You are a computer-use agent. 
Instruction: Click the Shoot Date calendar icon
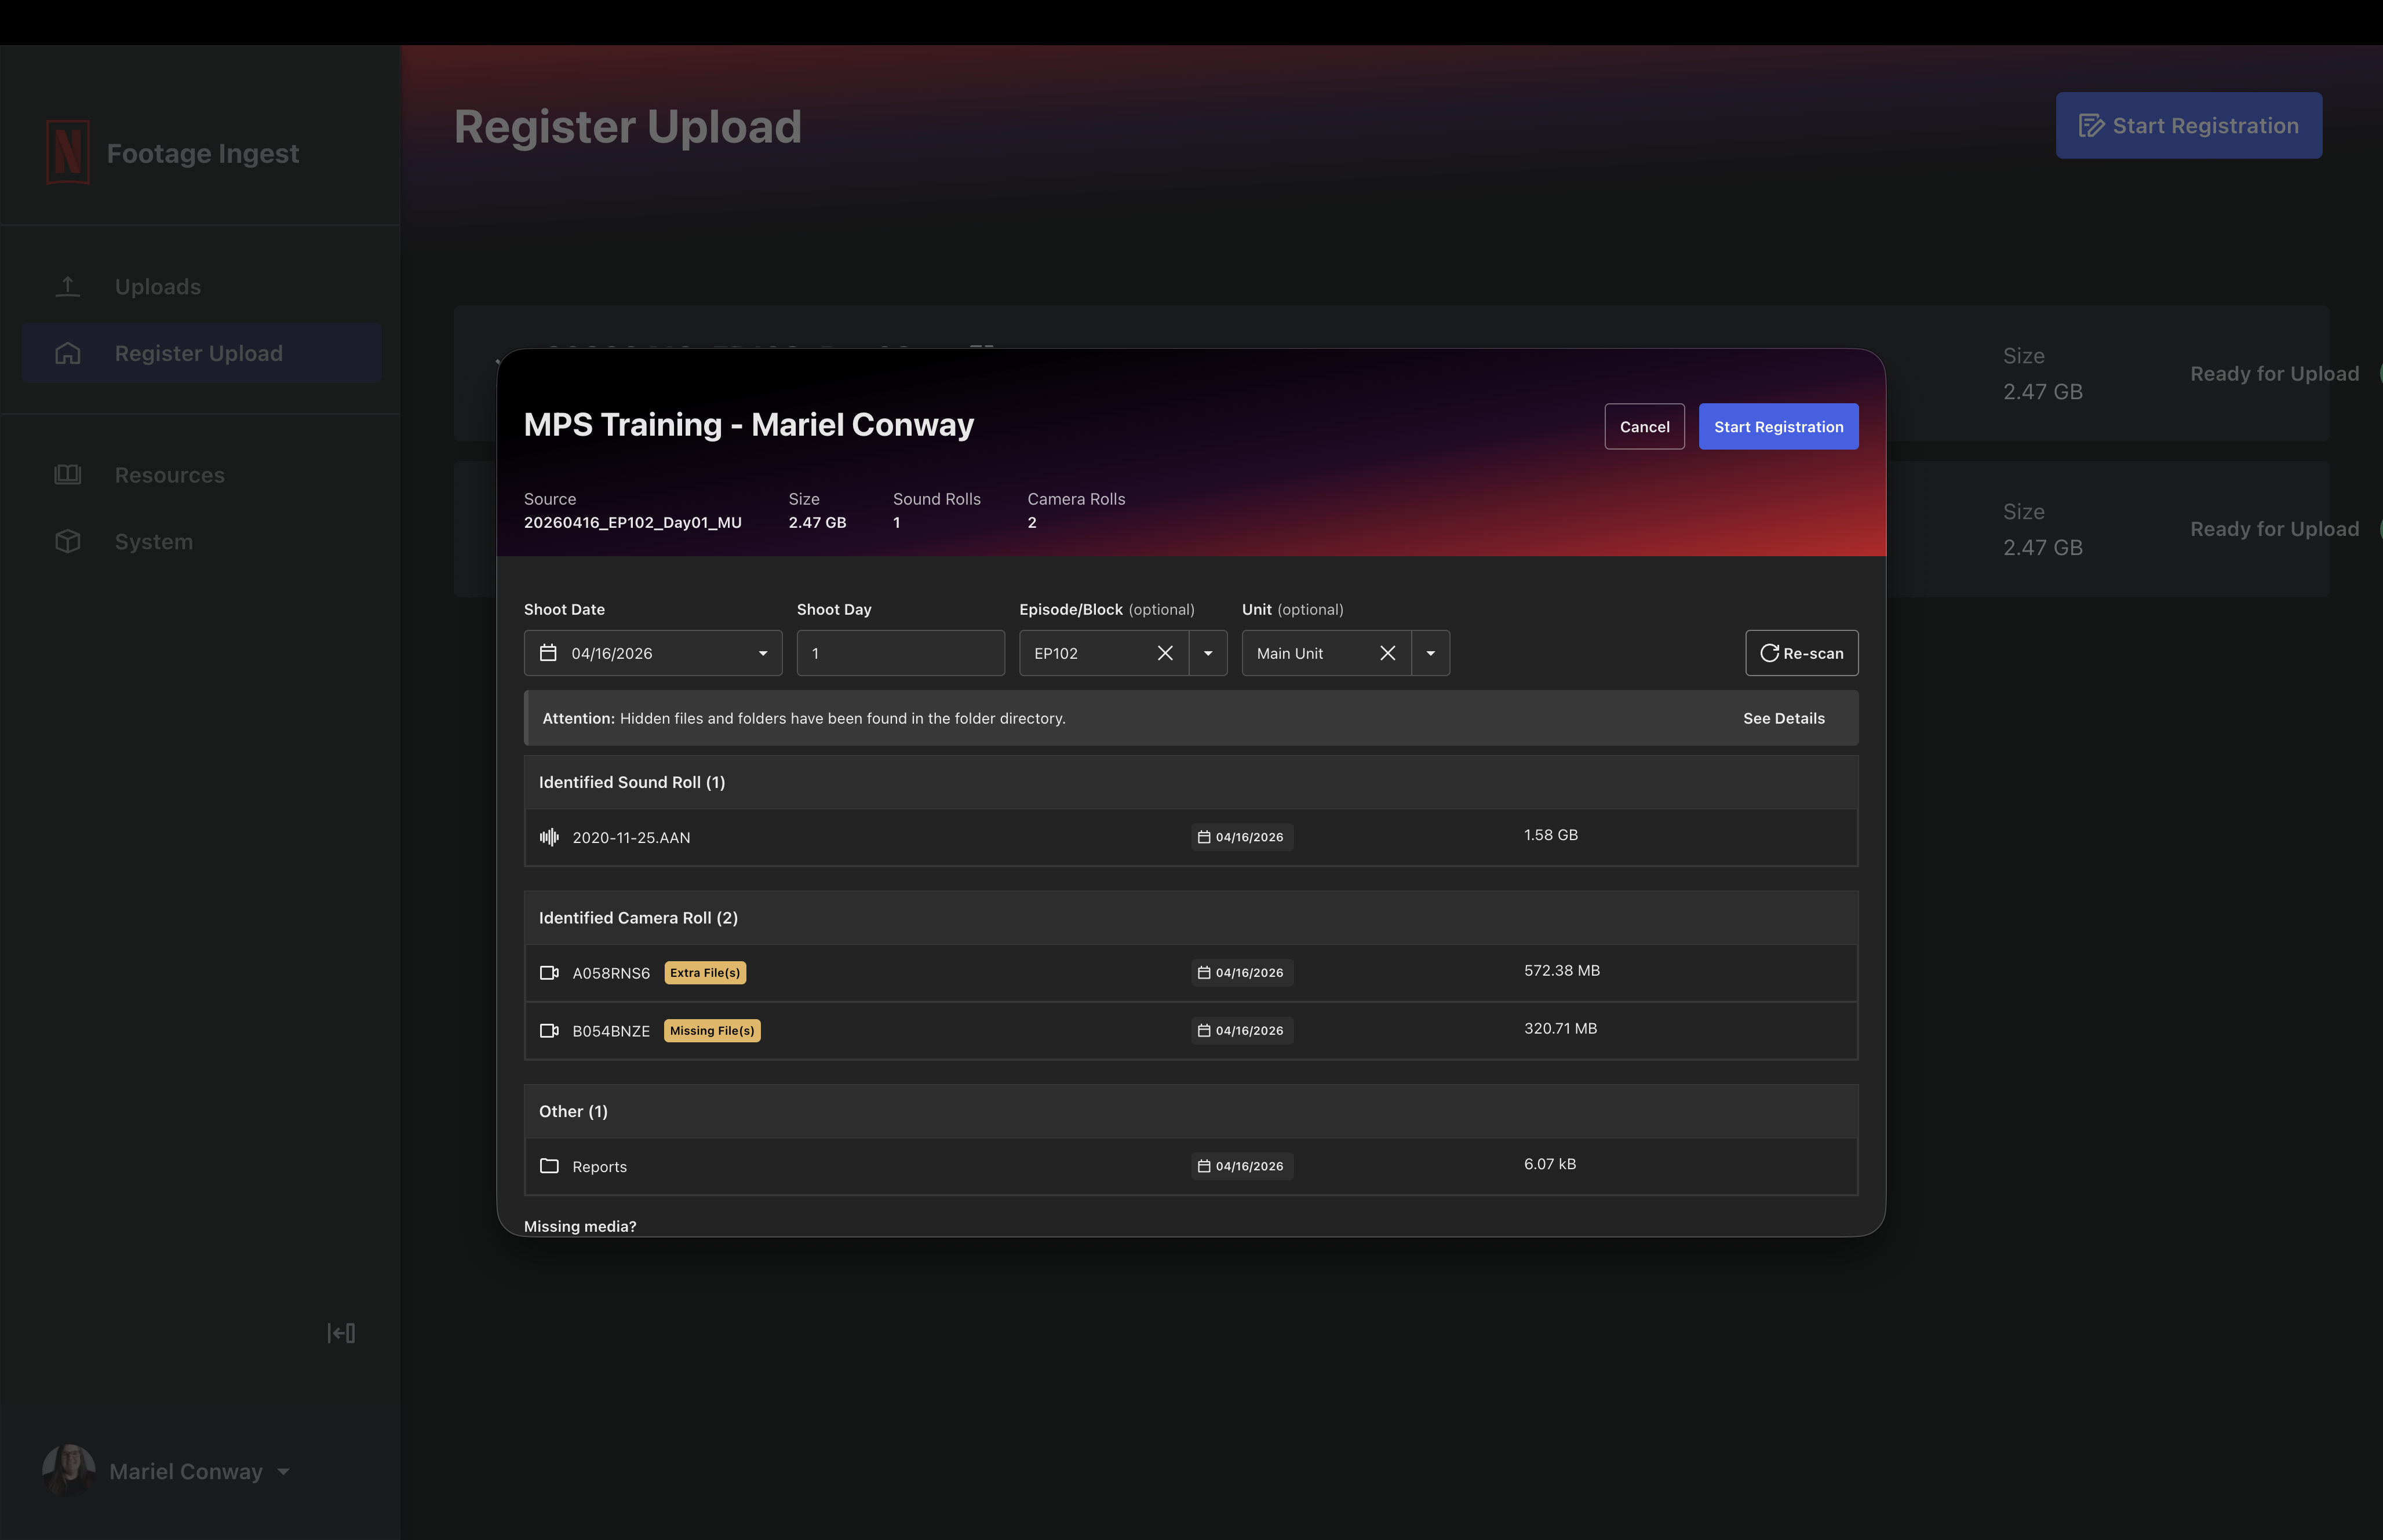point(548,653)
